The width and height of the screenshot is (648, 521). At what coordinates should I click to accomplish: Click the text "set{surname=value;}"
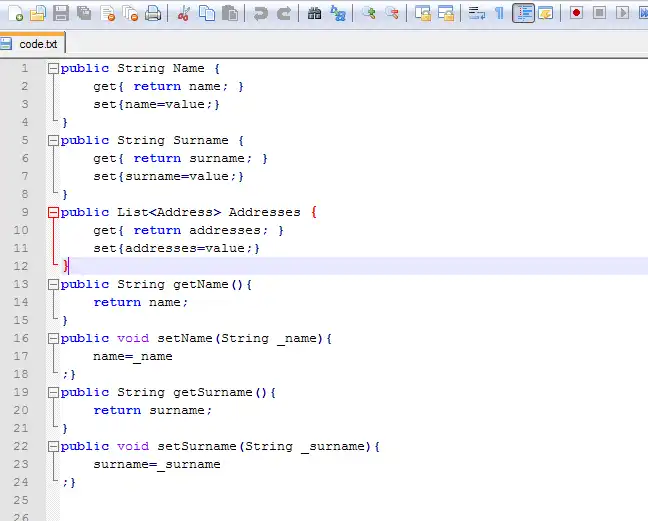168,176
